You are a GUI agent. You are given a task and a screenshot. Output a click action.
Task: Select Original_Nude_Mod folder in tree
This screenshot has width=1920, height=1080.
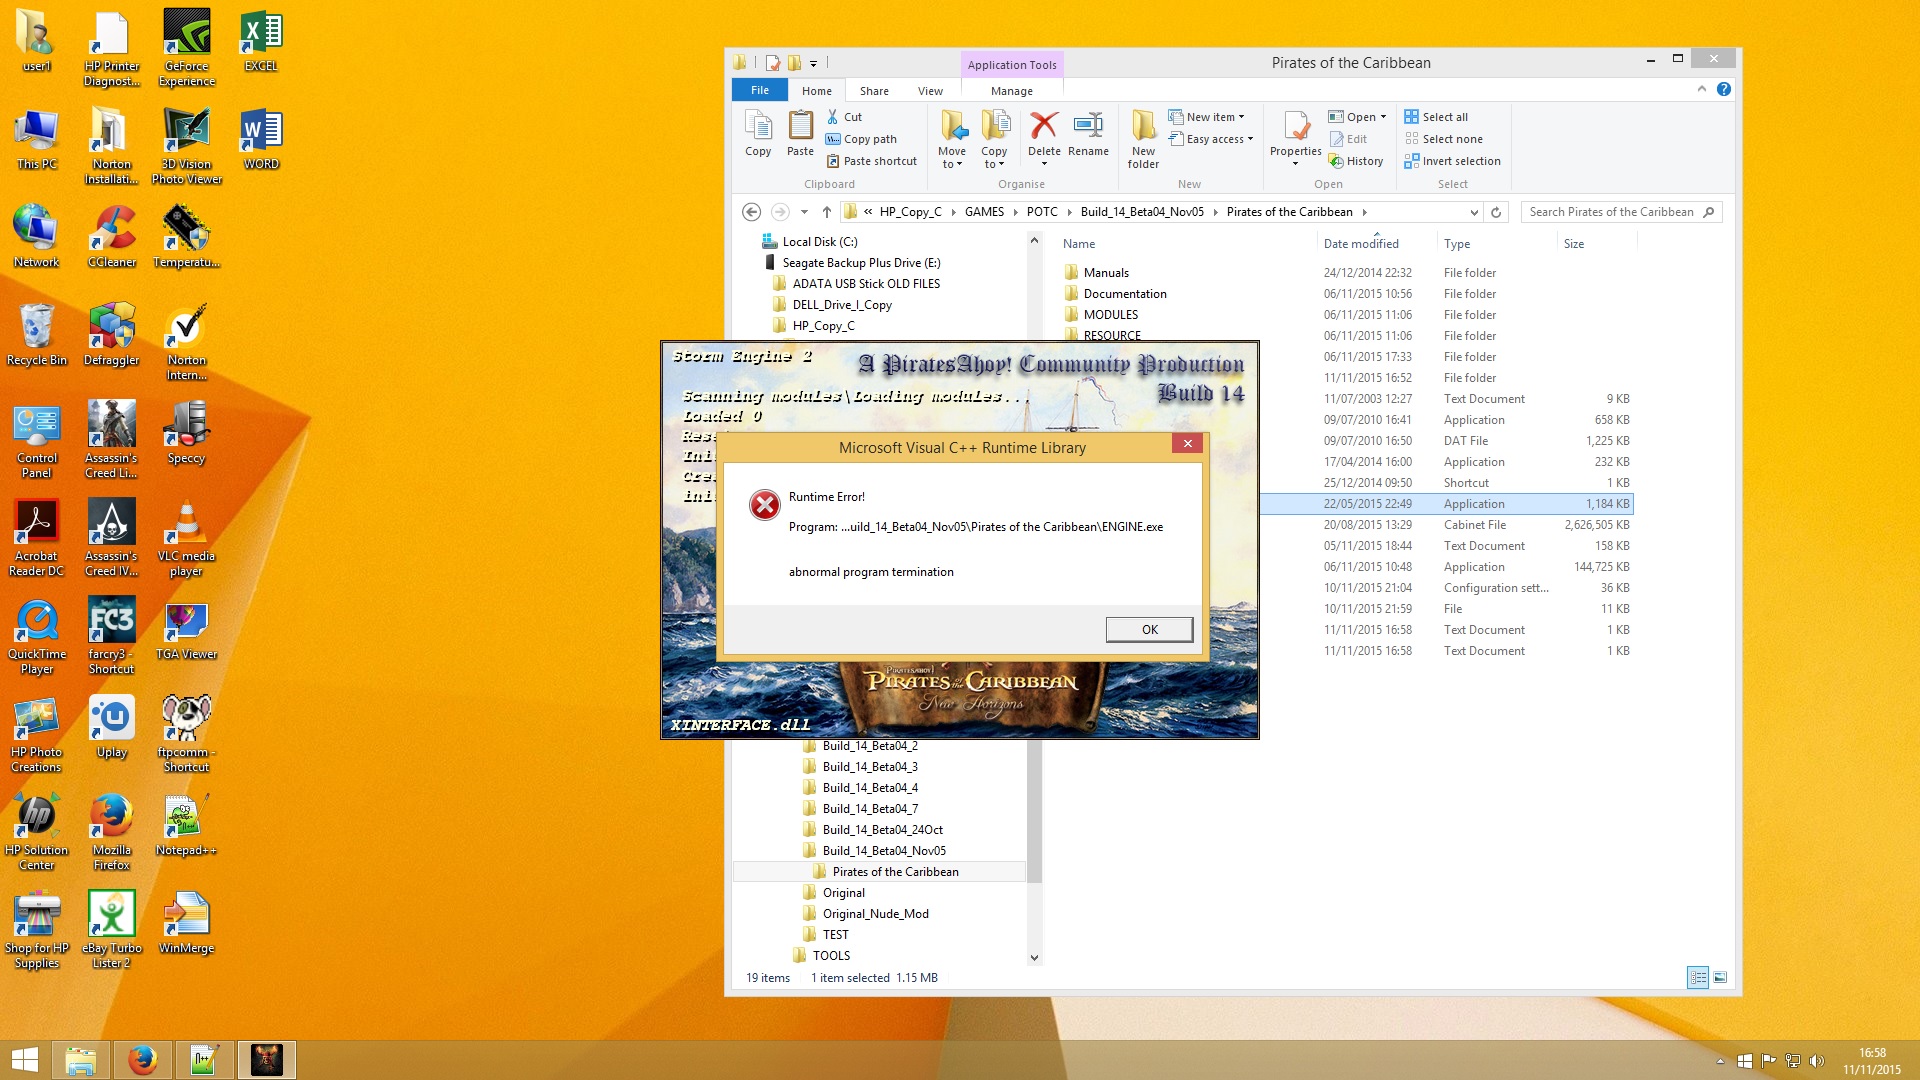point(875,914)
